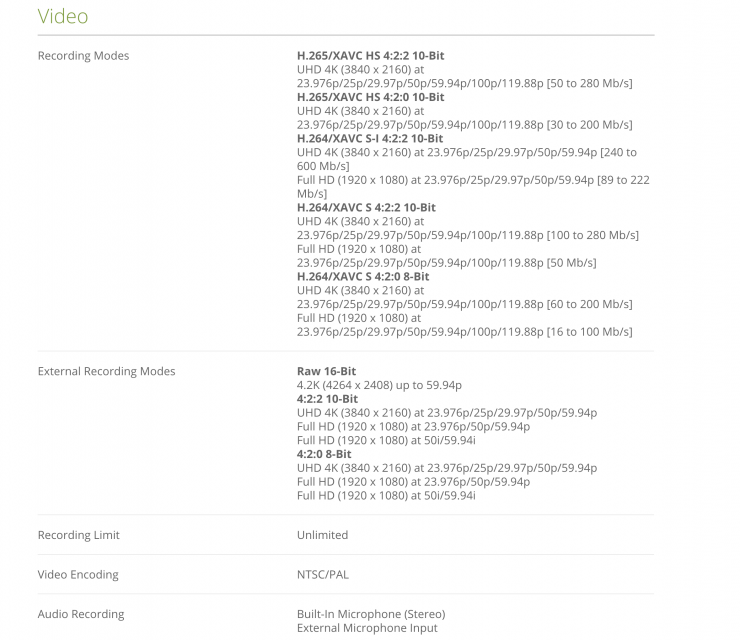Image resolution: width=740 pixels, height=640 pixels.
Task: Click the Audio Recording label
Action: 81,614
